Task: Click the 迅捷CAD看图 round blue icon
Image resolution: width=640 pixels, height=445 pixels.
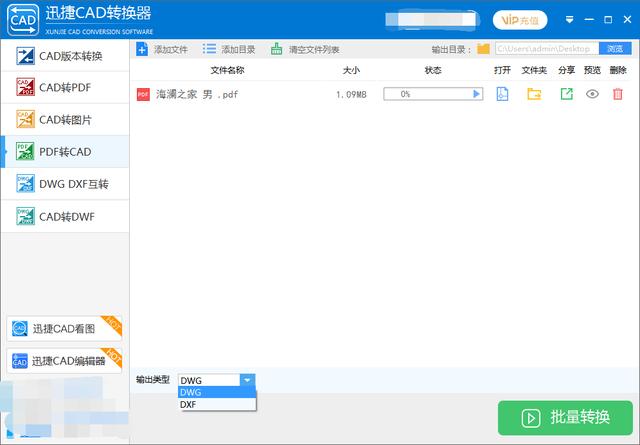Action: [20, 329]
